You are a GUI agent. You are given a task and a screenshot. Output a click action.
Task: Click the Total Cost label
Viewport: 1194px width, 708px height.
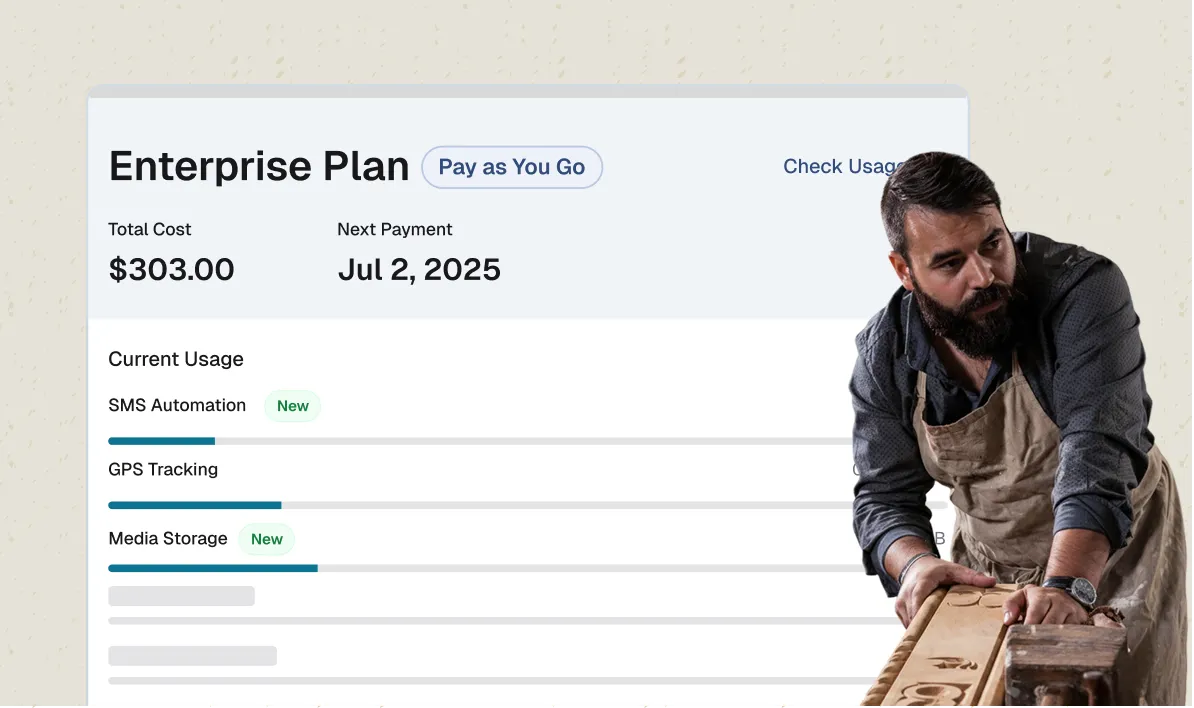point(150,229)
